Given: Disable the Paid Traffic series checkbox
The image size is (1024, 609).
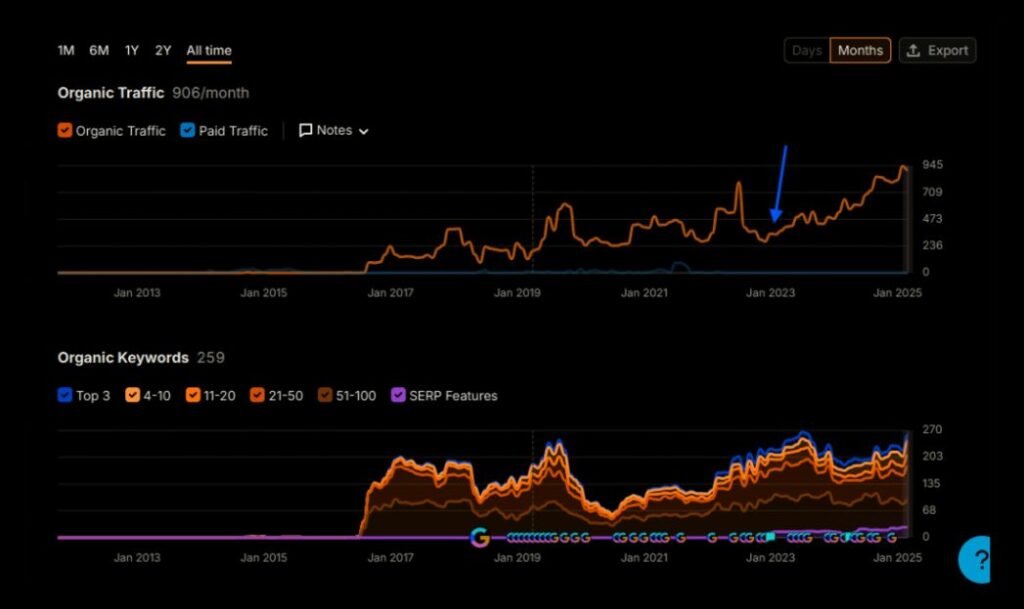Looking at the screenshot, I should pyautogui.click(x=188, y=130).
